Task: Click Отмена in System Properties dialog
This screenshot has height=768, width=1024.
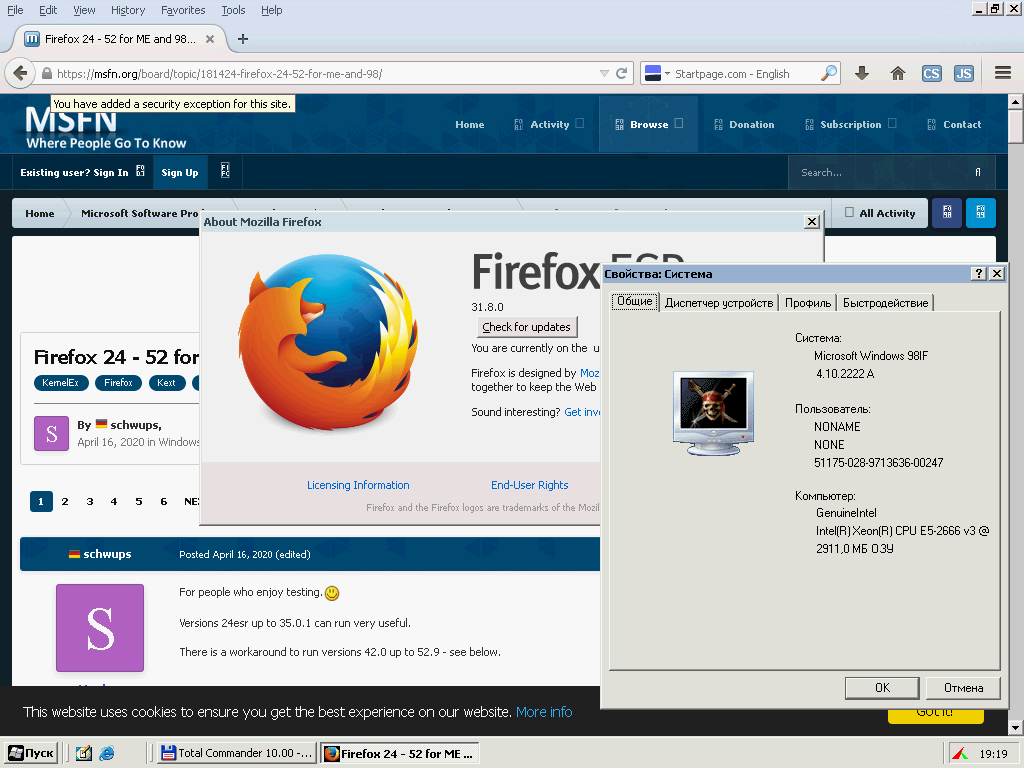Action: (963, 687)
